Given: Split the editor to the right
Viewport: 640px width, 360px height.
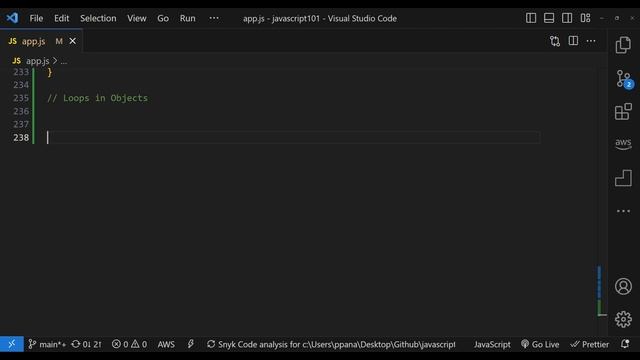Looking at the screenshot, I should click(x=573, y=41).
